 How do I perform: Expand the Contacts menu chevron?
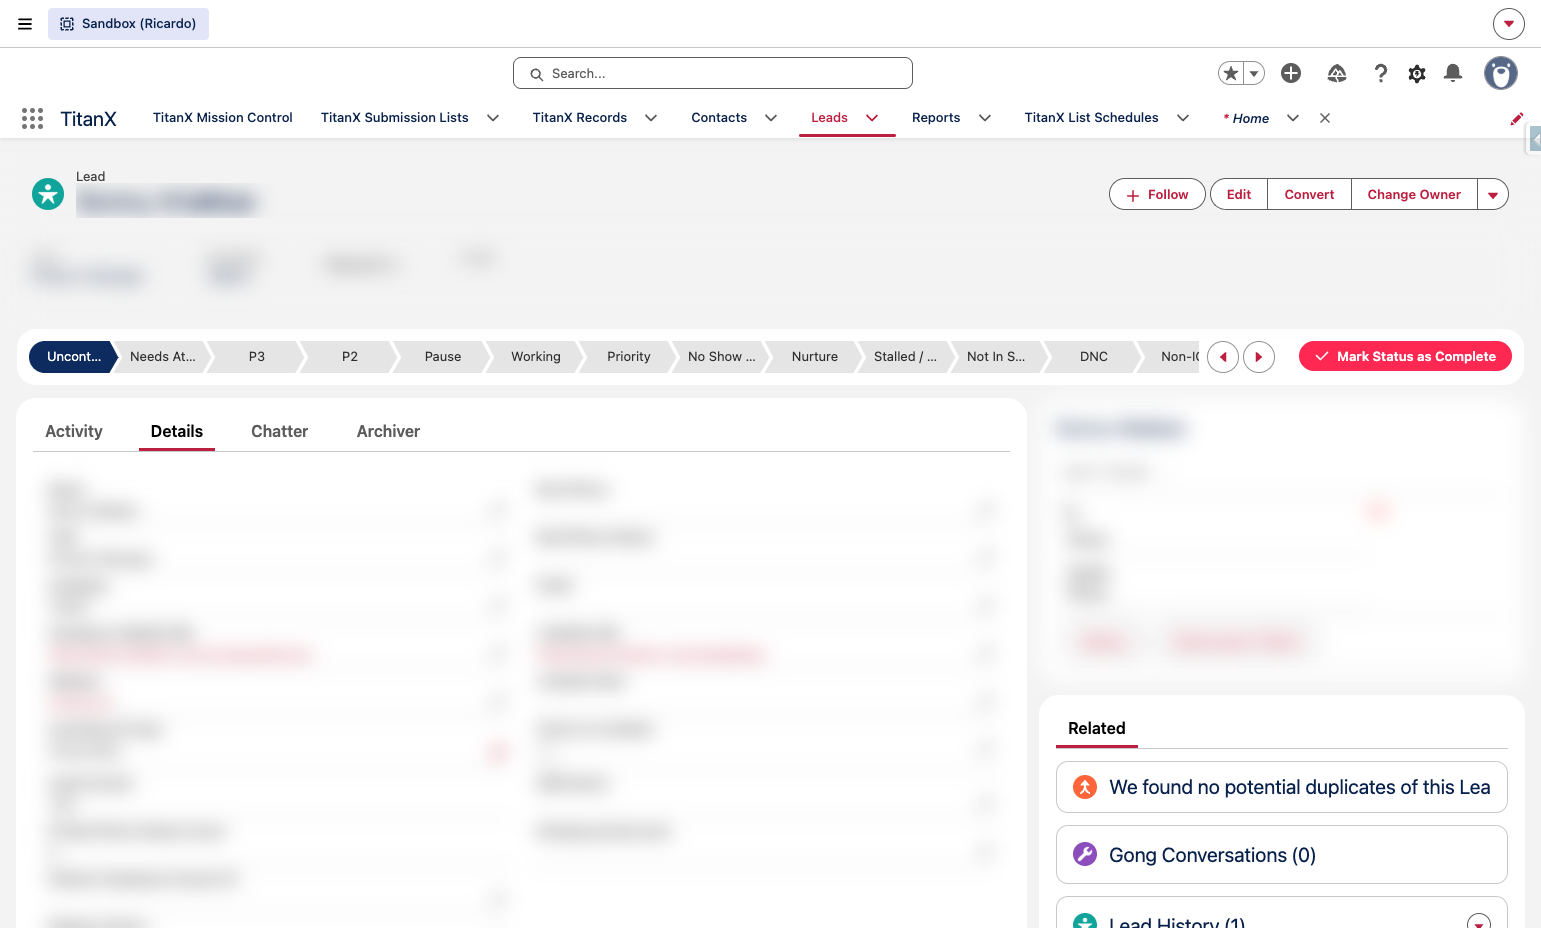tap(771, 118)
